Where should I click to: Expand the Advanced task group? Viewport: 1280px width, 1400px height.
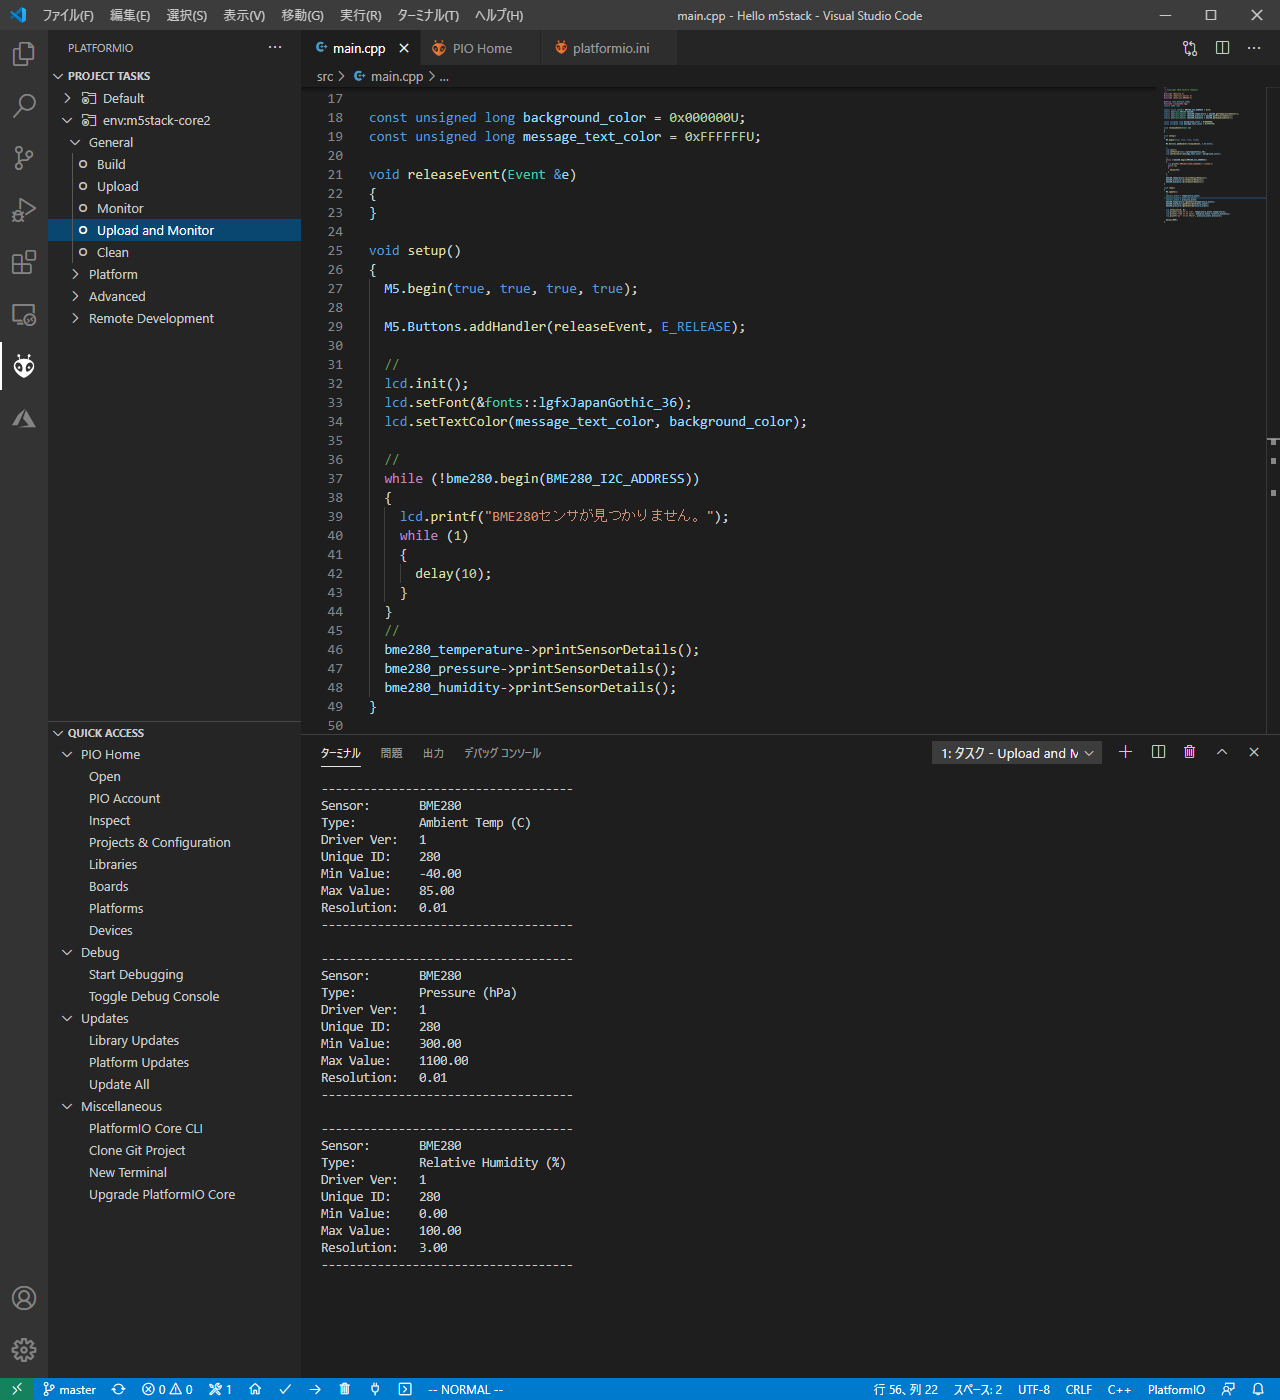75,296
